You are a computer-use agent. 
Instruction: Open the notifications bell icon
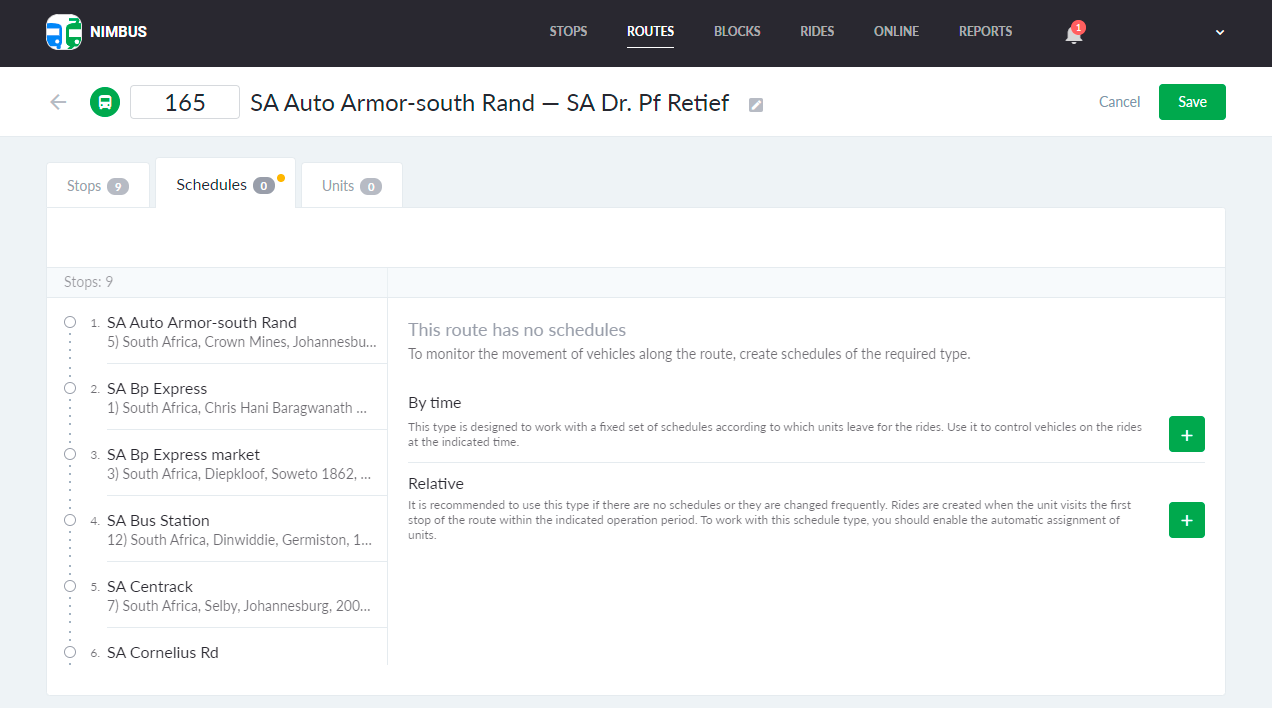[x=1073, y=34]
